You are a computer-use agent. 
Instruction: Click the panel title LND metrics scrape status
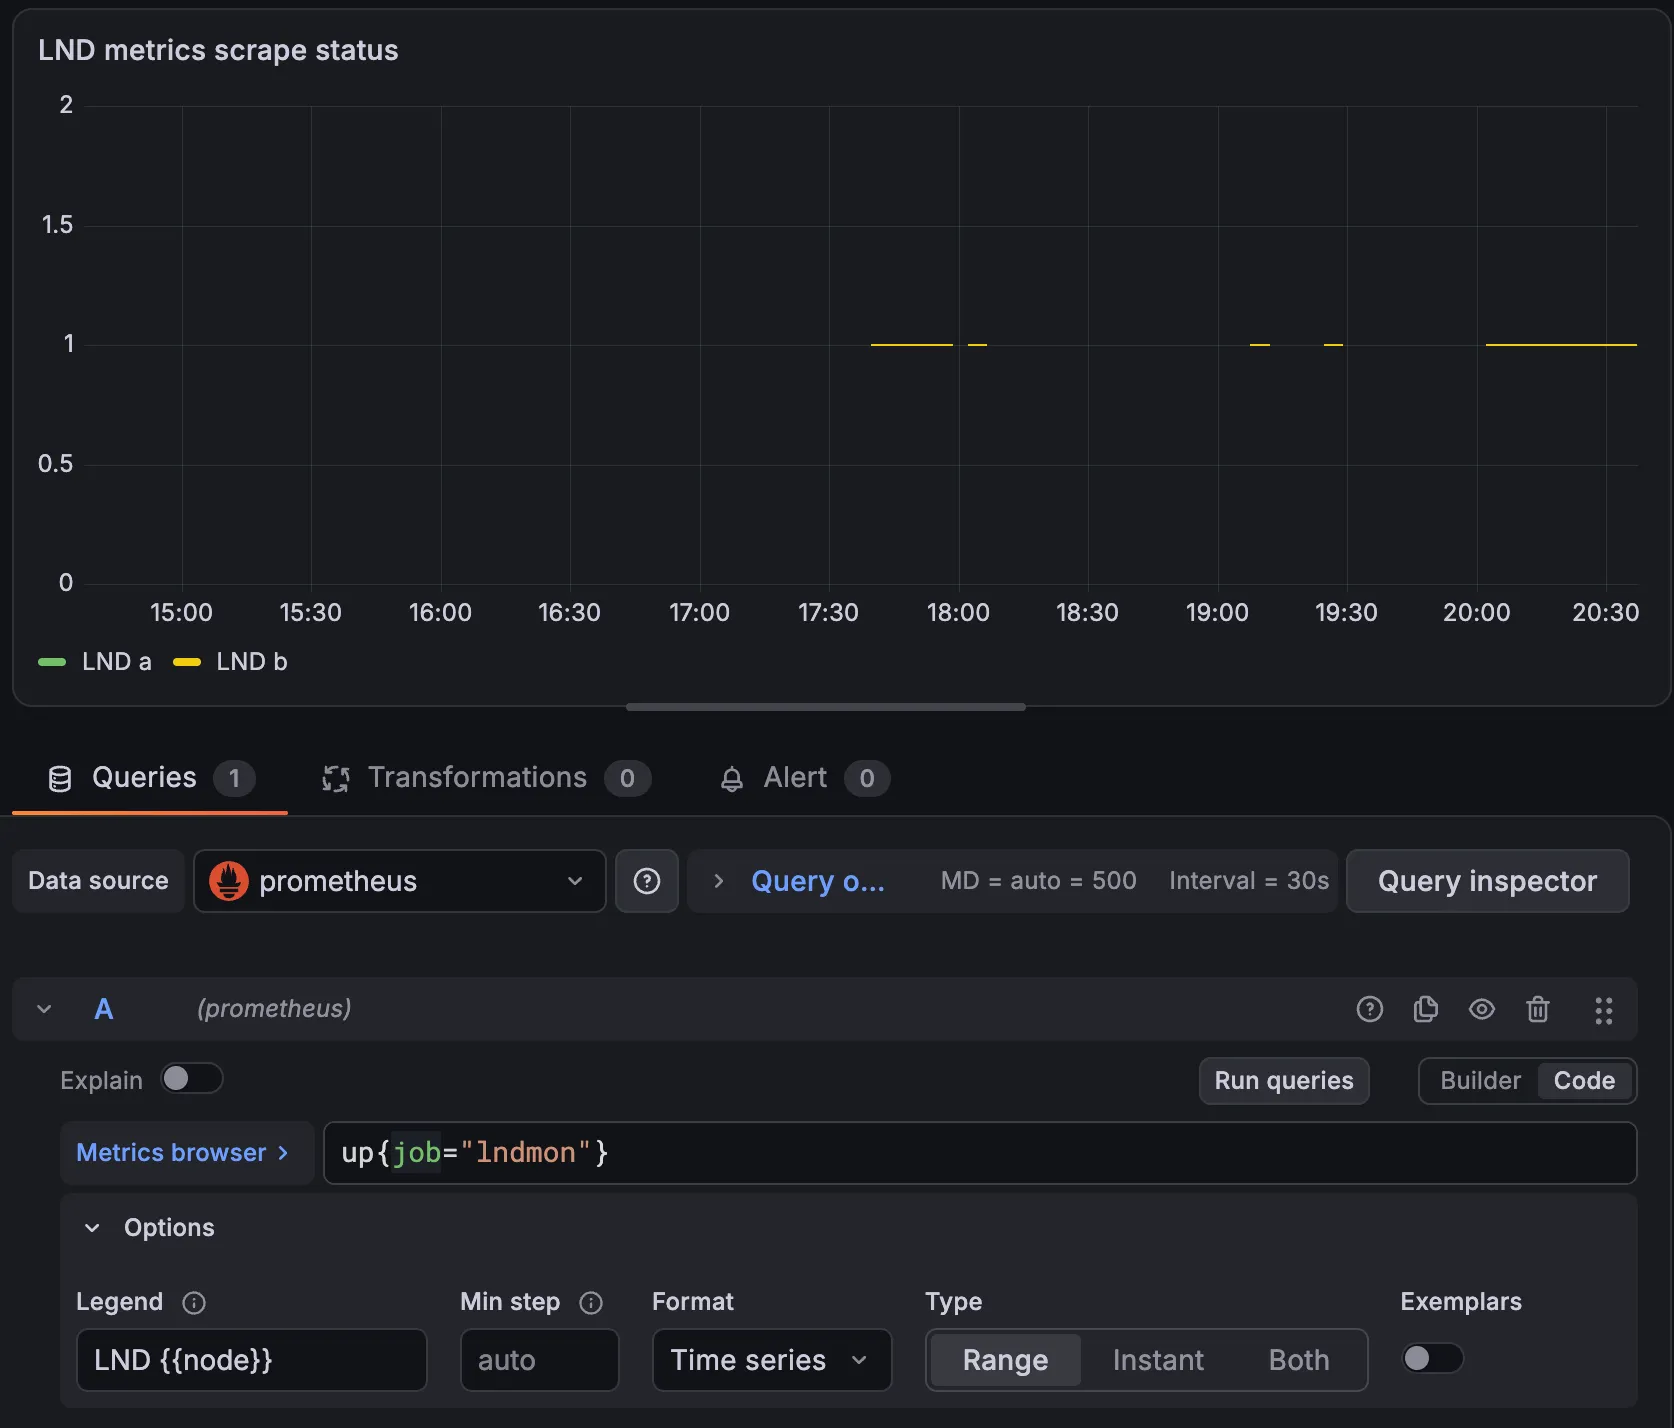218,50
